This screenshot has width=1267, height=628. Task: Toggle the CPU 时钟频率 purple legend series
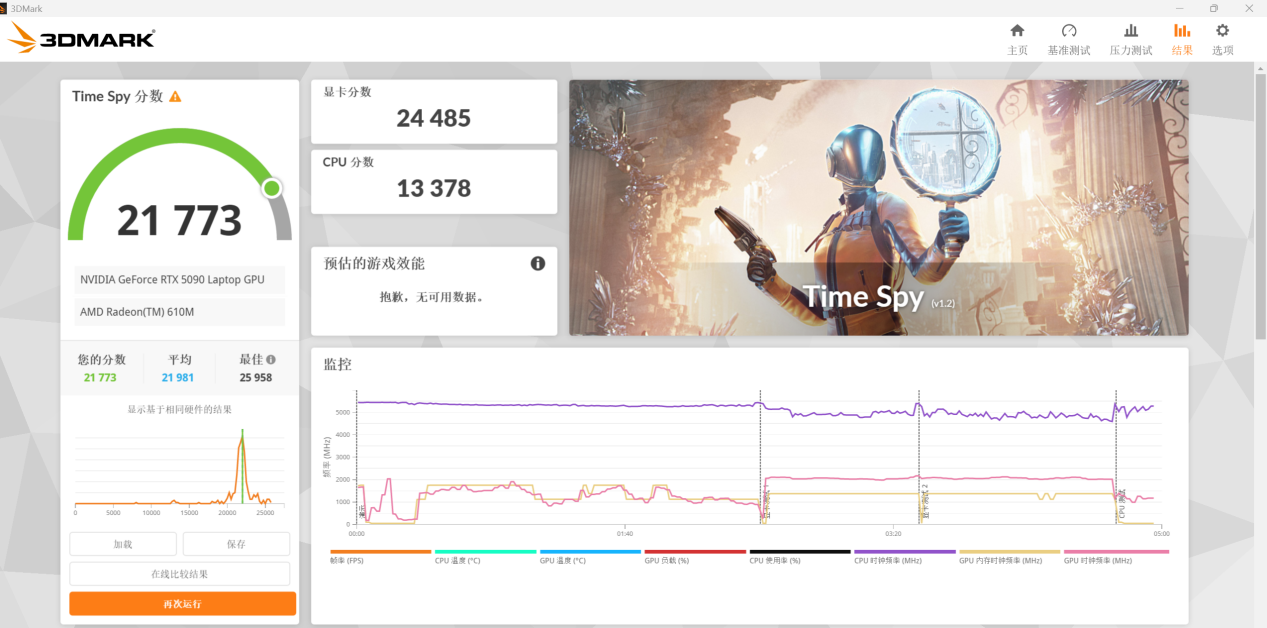pos(904,552)
